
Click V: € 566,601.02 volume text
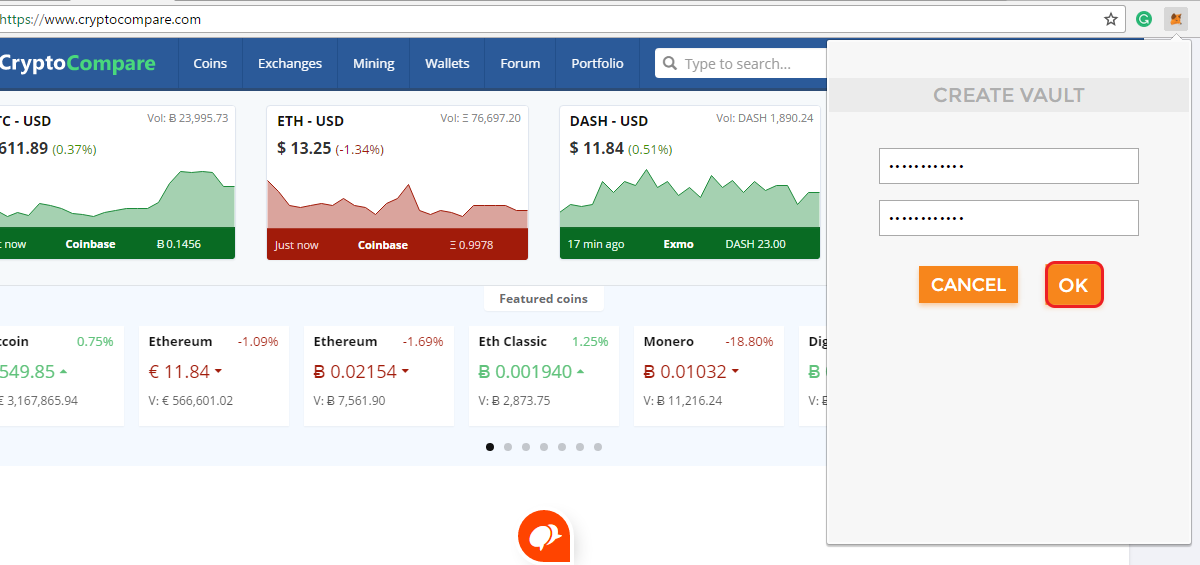pos(191,401)
